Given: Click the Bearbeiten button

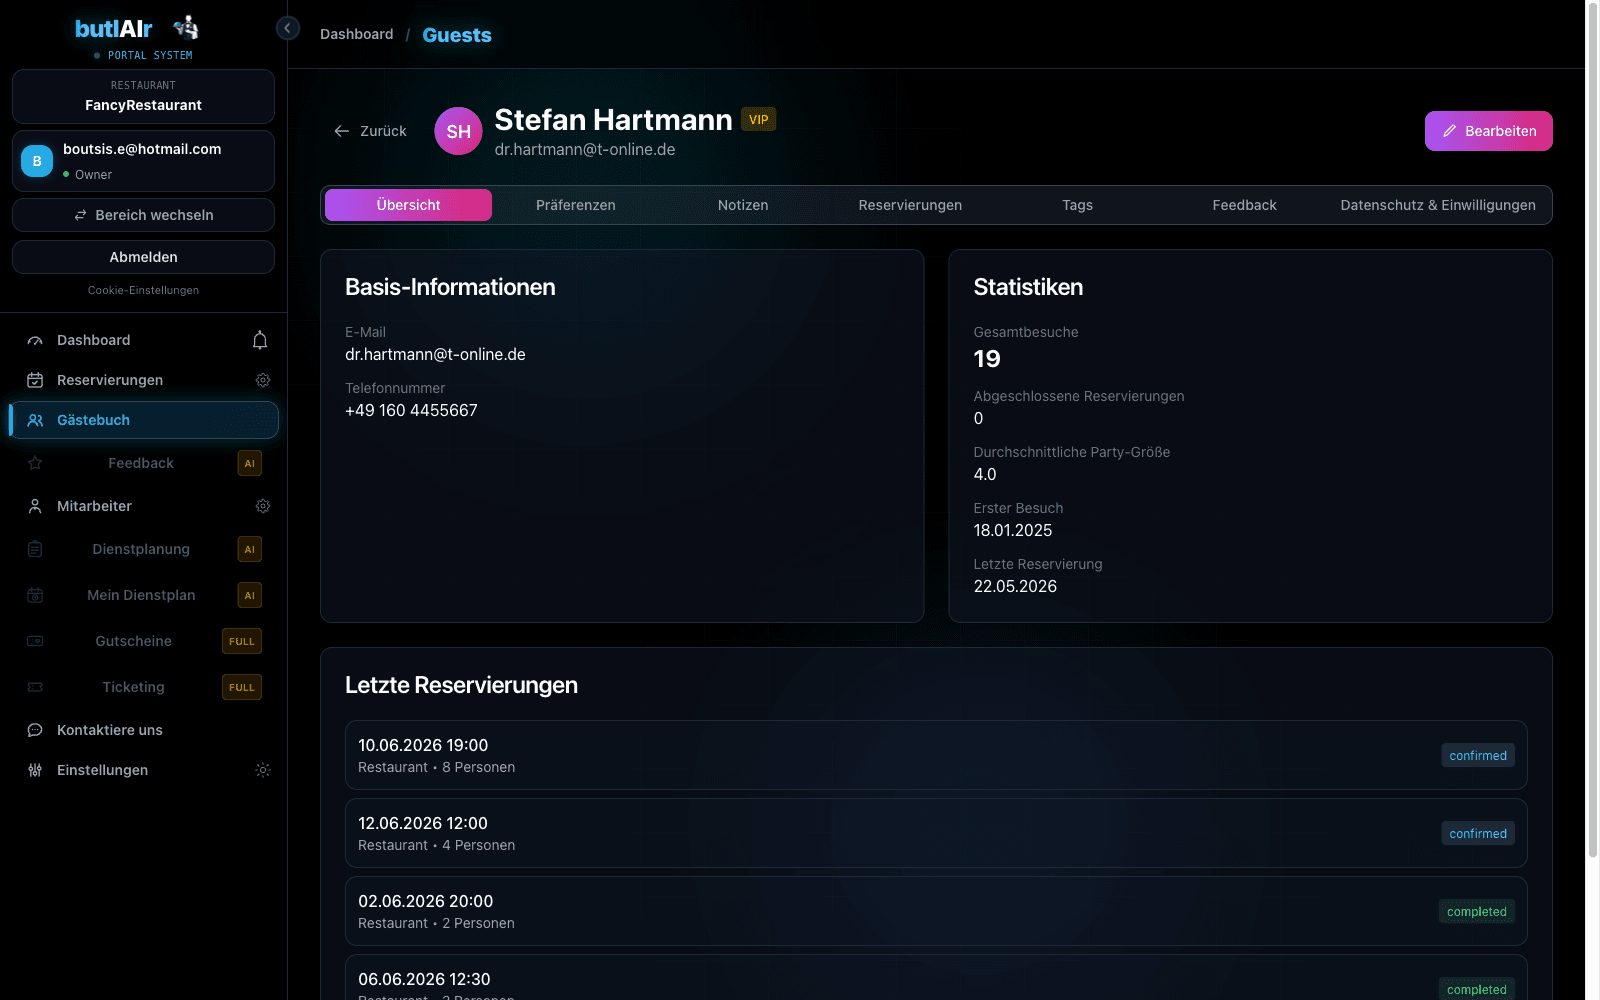Looking at the screenshot, I should pos(1489,131).
